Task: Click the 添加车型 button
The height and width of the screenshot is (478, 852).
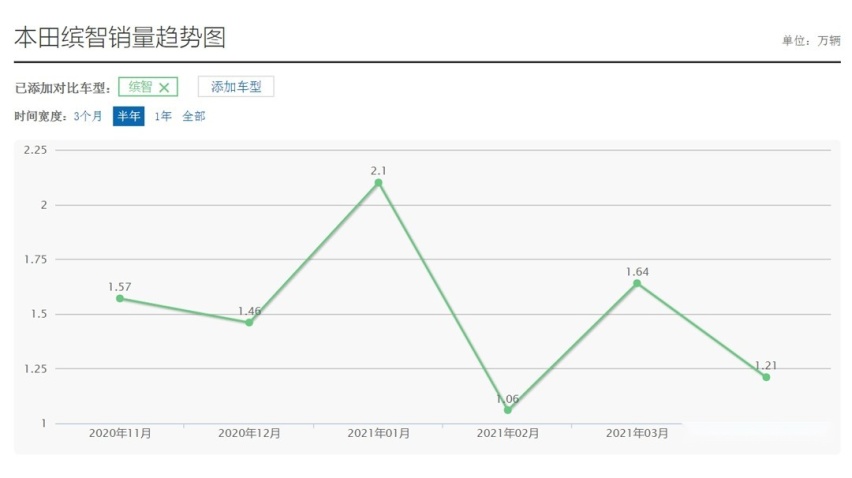Action: click(x=236, y=87)
